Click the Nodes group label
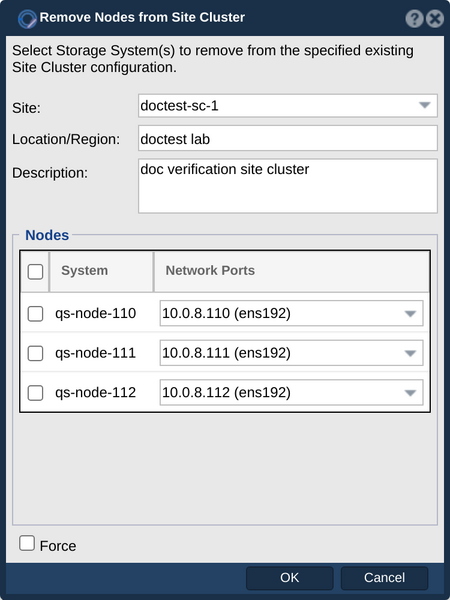This screenshot has height=600, width=450. point(47,235)
